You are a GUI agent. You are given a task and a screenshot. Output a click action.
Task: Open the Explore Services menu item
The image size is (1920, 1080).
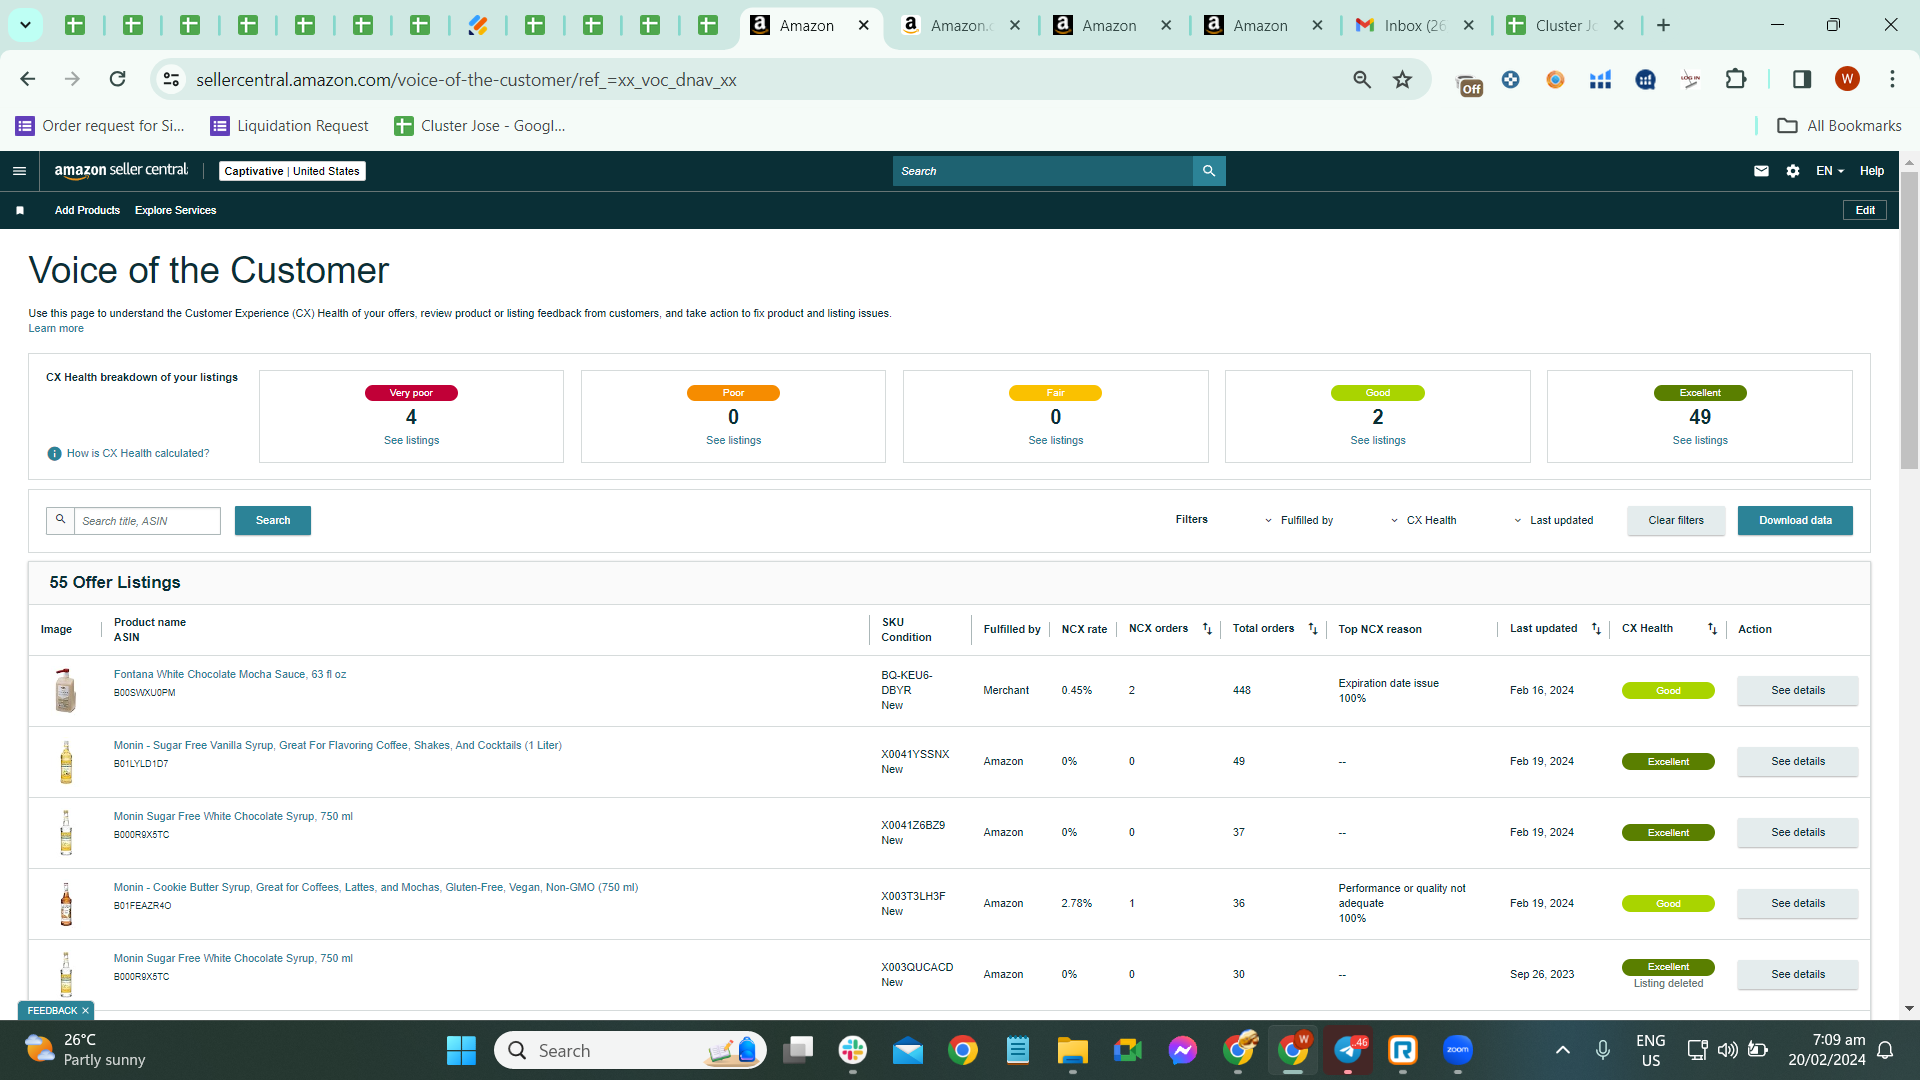[175, 210]
